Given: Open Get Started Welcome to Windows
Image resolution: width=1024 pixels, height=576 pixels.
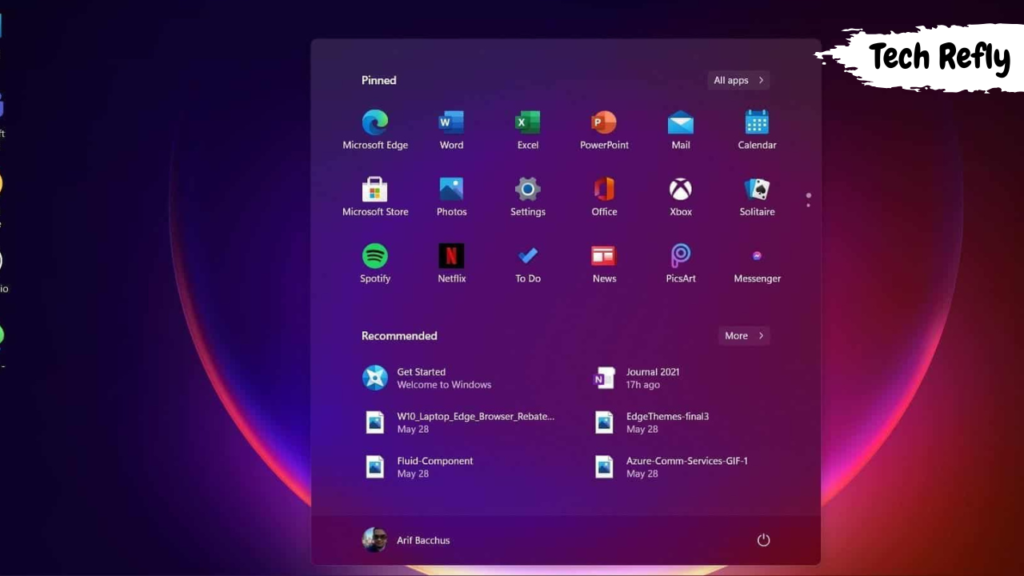Looking at the screenshot, I should tap(427, 378).
